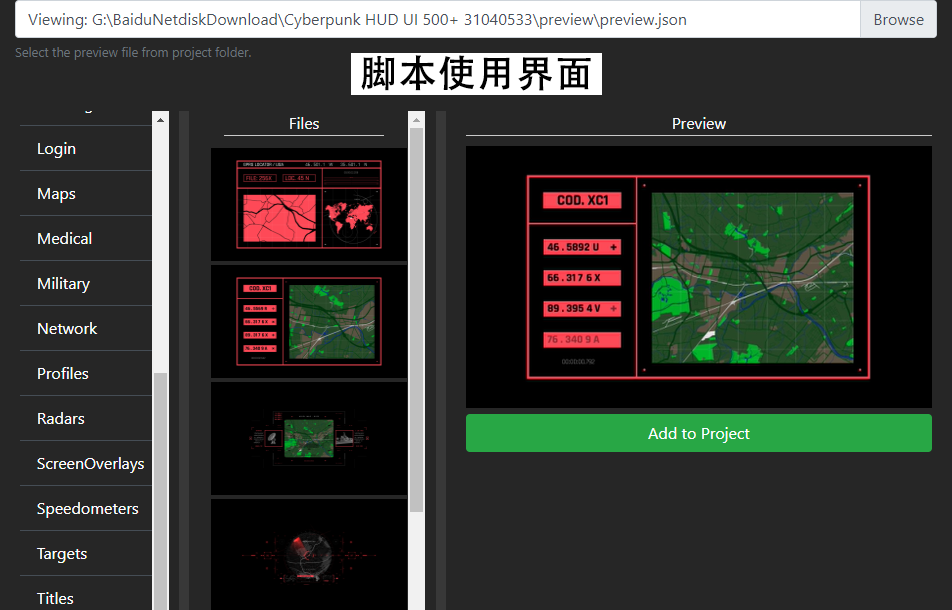
Task: Select the Targets category
Action: coord(86,553)
